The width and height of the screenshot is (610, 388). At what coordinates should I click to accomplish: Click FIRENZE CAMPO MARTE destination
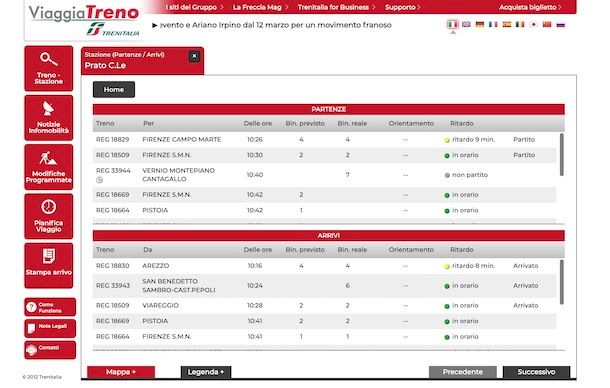(182, 139)
